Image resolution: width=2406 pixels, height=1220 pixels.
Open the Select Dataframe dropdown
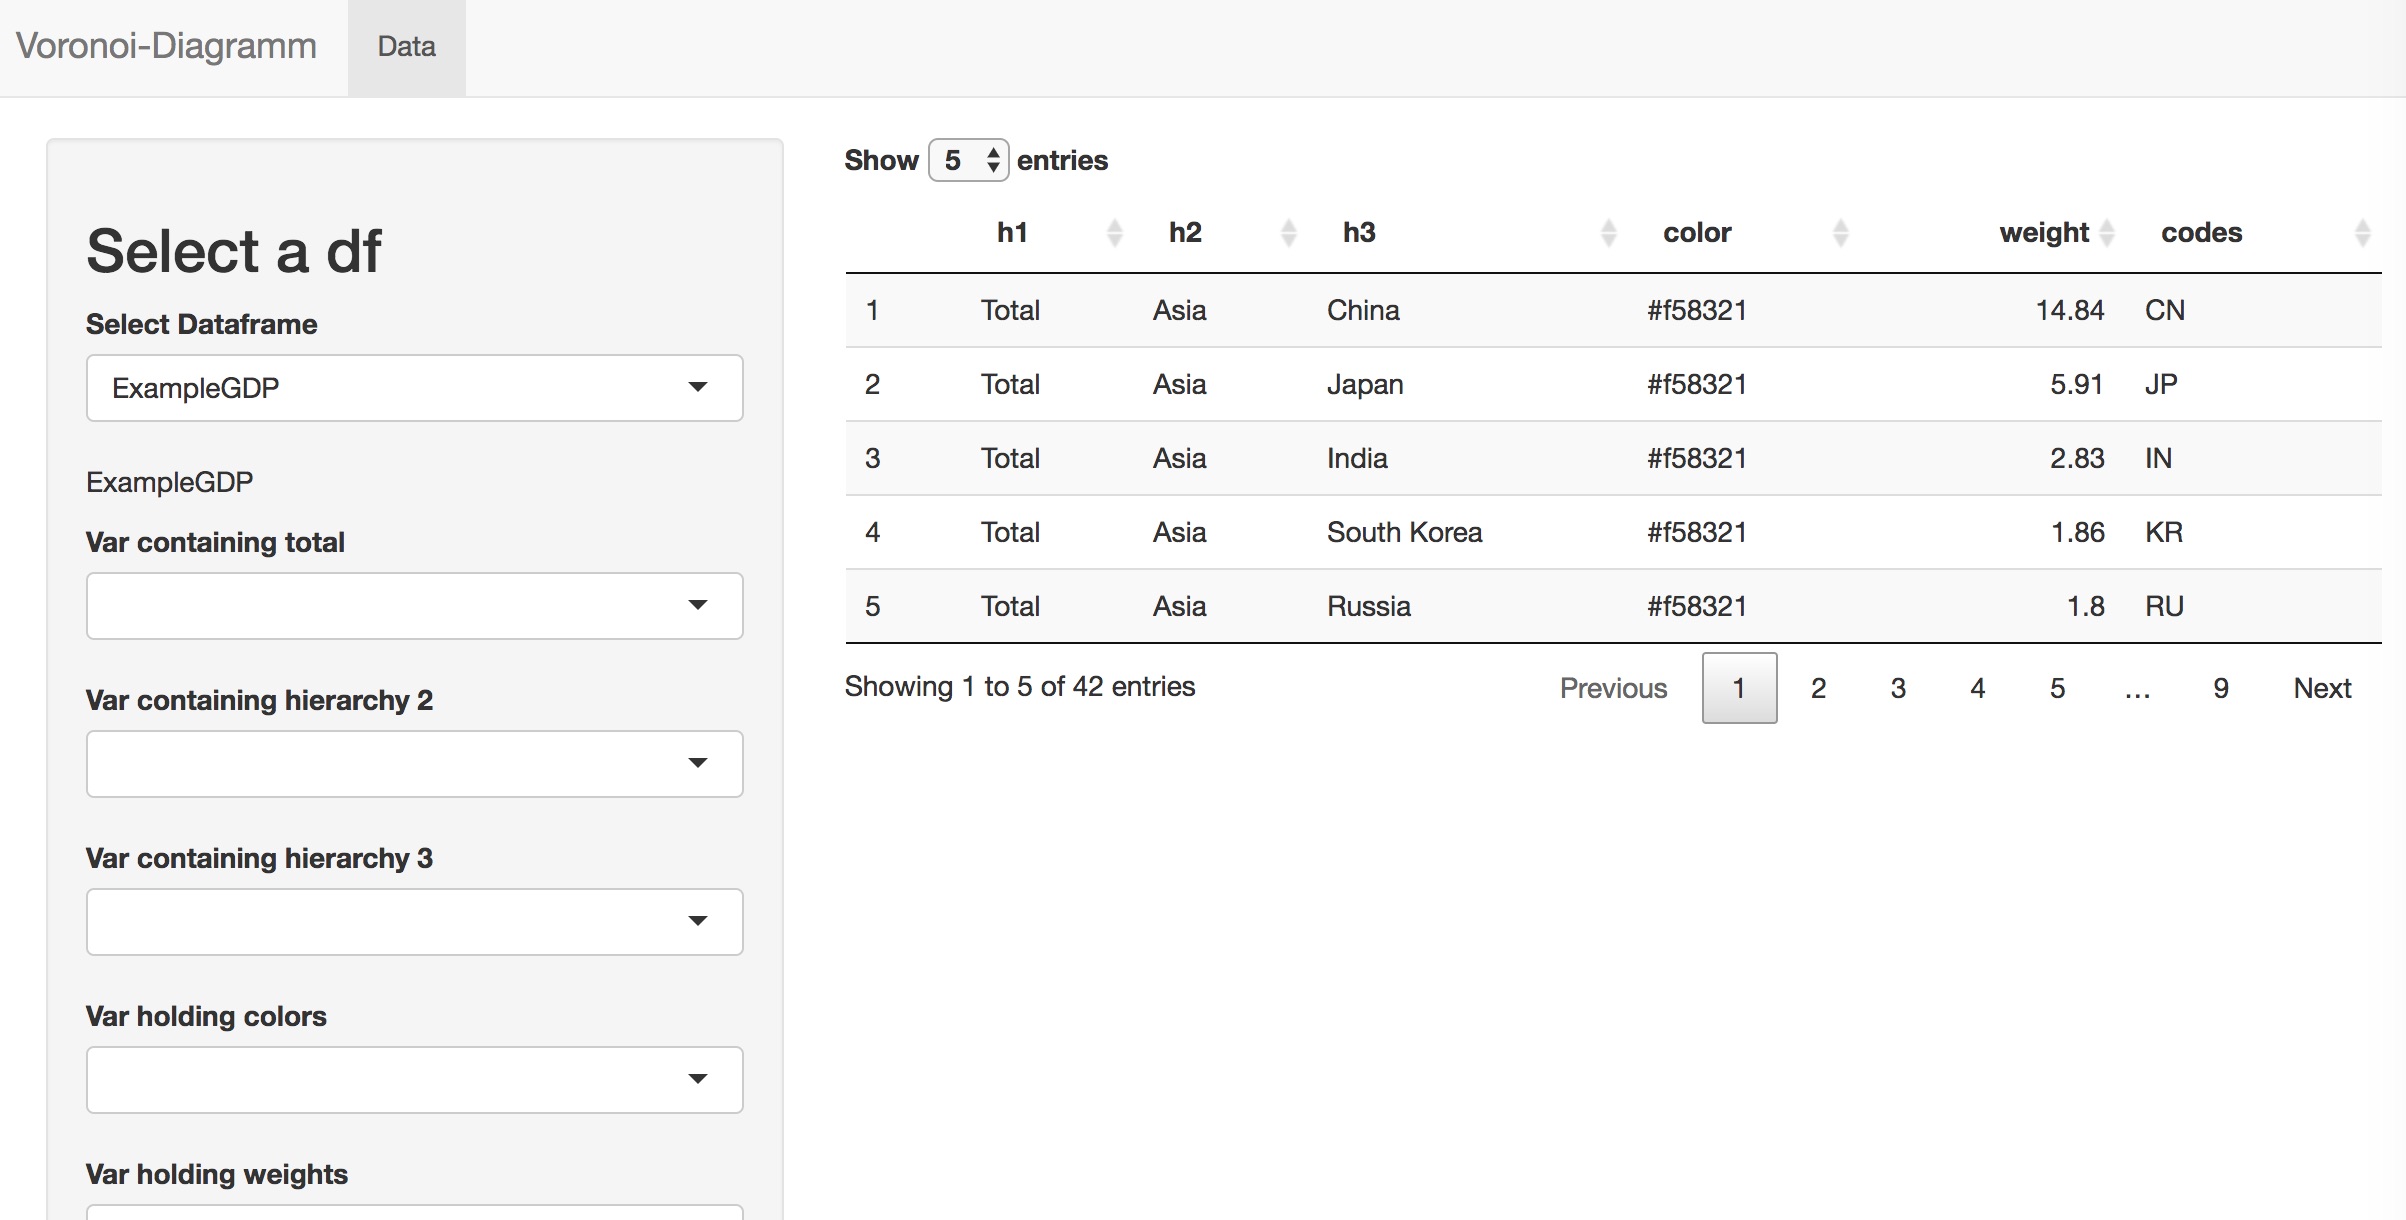point(414,388)
